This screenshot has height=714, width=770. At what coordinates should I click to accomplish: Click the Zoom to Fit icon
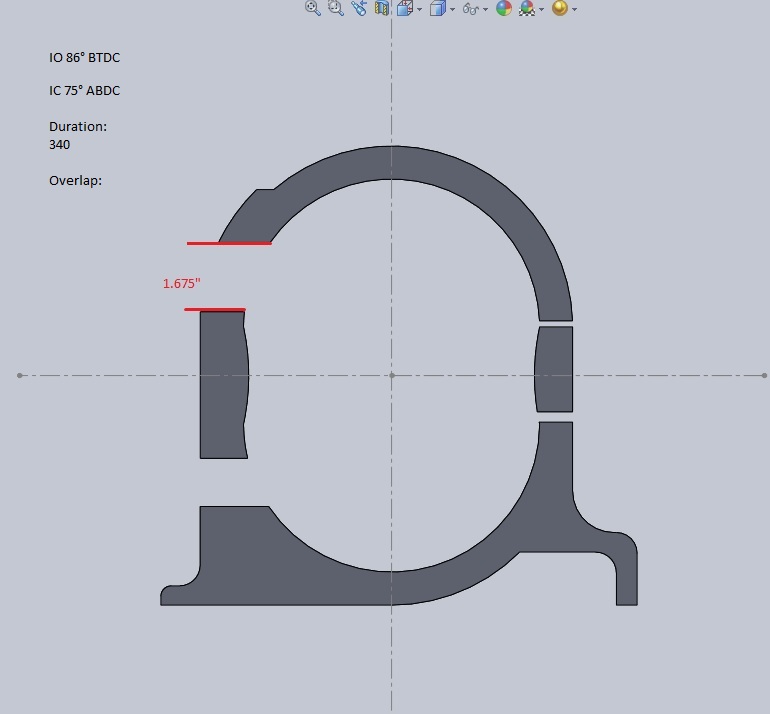312,8
